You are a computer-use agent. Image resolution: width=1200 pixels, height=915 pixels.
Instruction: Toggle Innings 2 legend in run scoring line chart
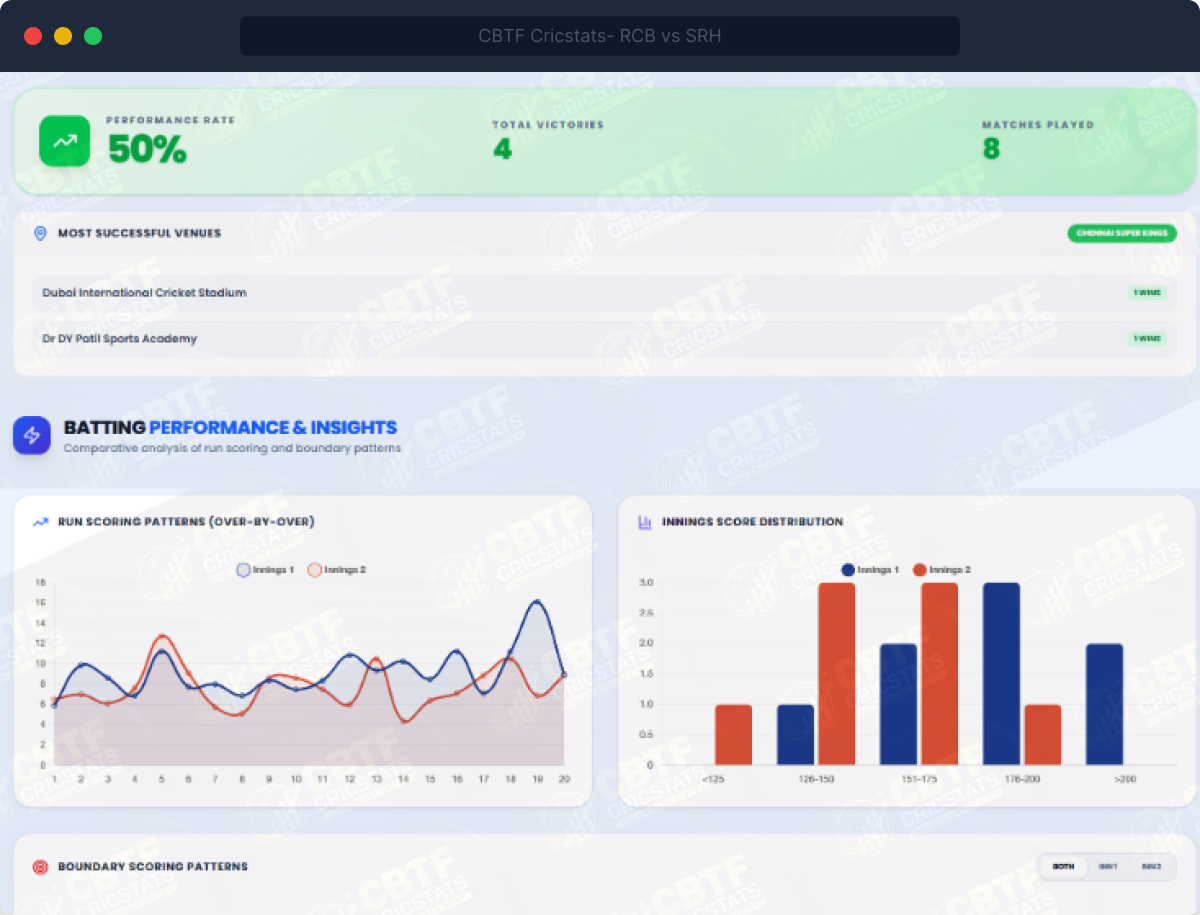pyautogui.click(x=337, y=570)
